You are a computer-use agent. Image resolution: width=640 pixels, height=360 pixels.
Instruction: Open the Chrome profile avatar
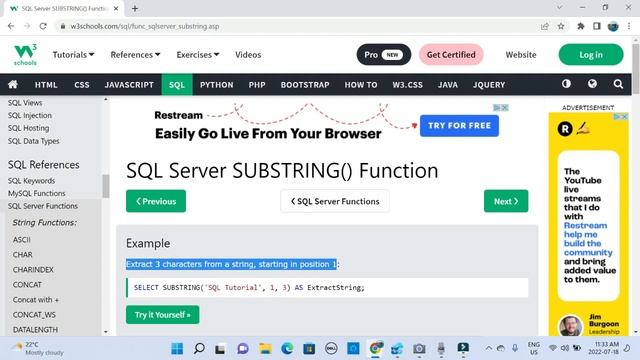click(x=613, y=26)
